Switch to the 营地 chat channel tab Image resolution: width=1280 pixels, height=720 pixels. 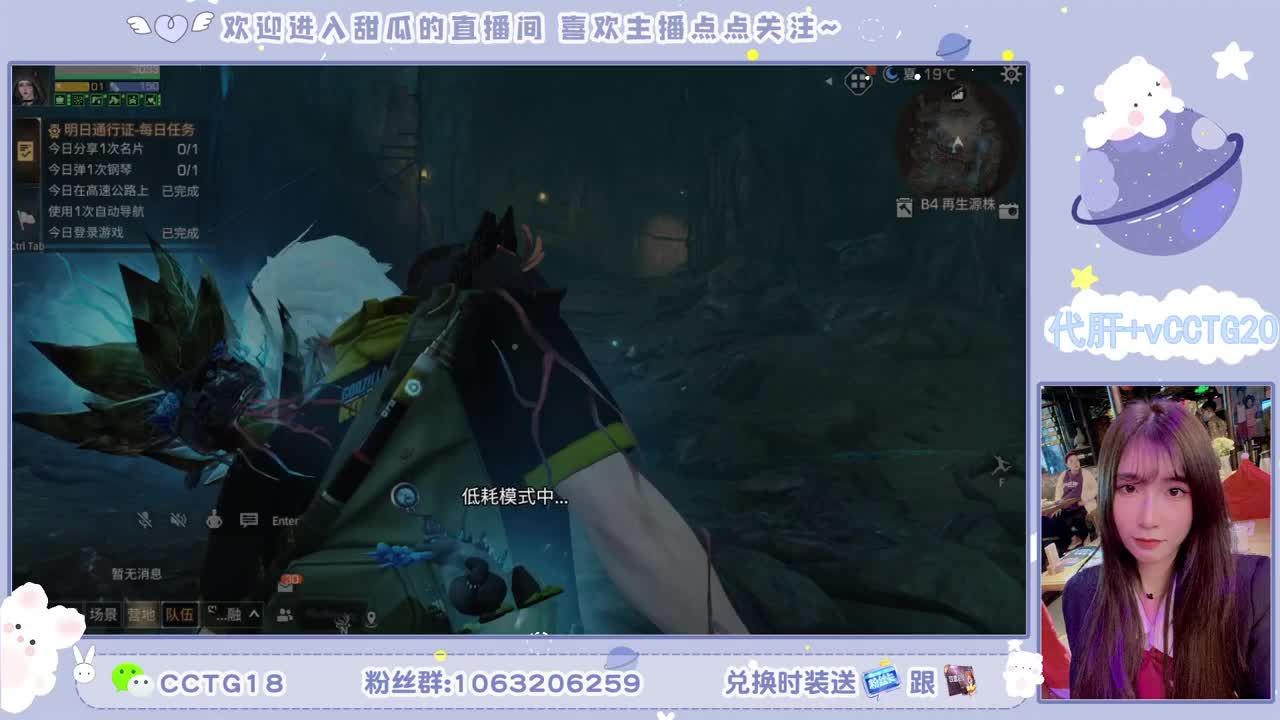(141, 614)
